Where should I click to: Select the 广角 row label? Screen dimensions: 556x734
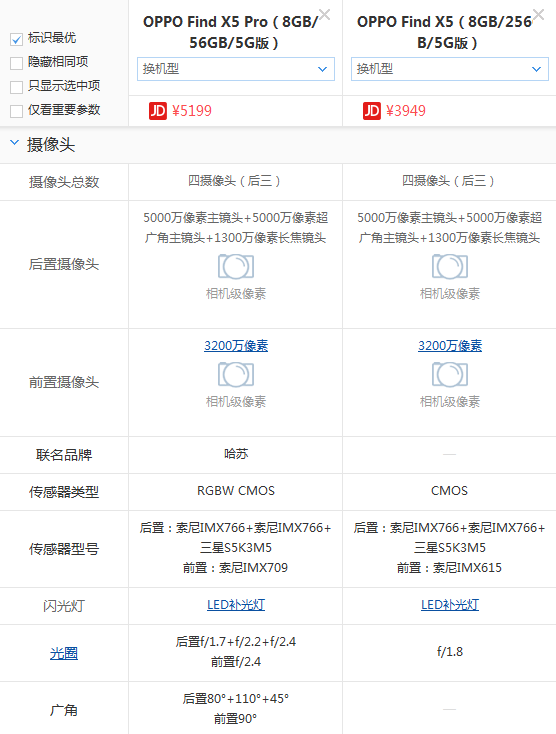coord(64,710)
